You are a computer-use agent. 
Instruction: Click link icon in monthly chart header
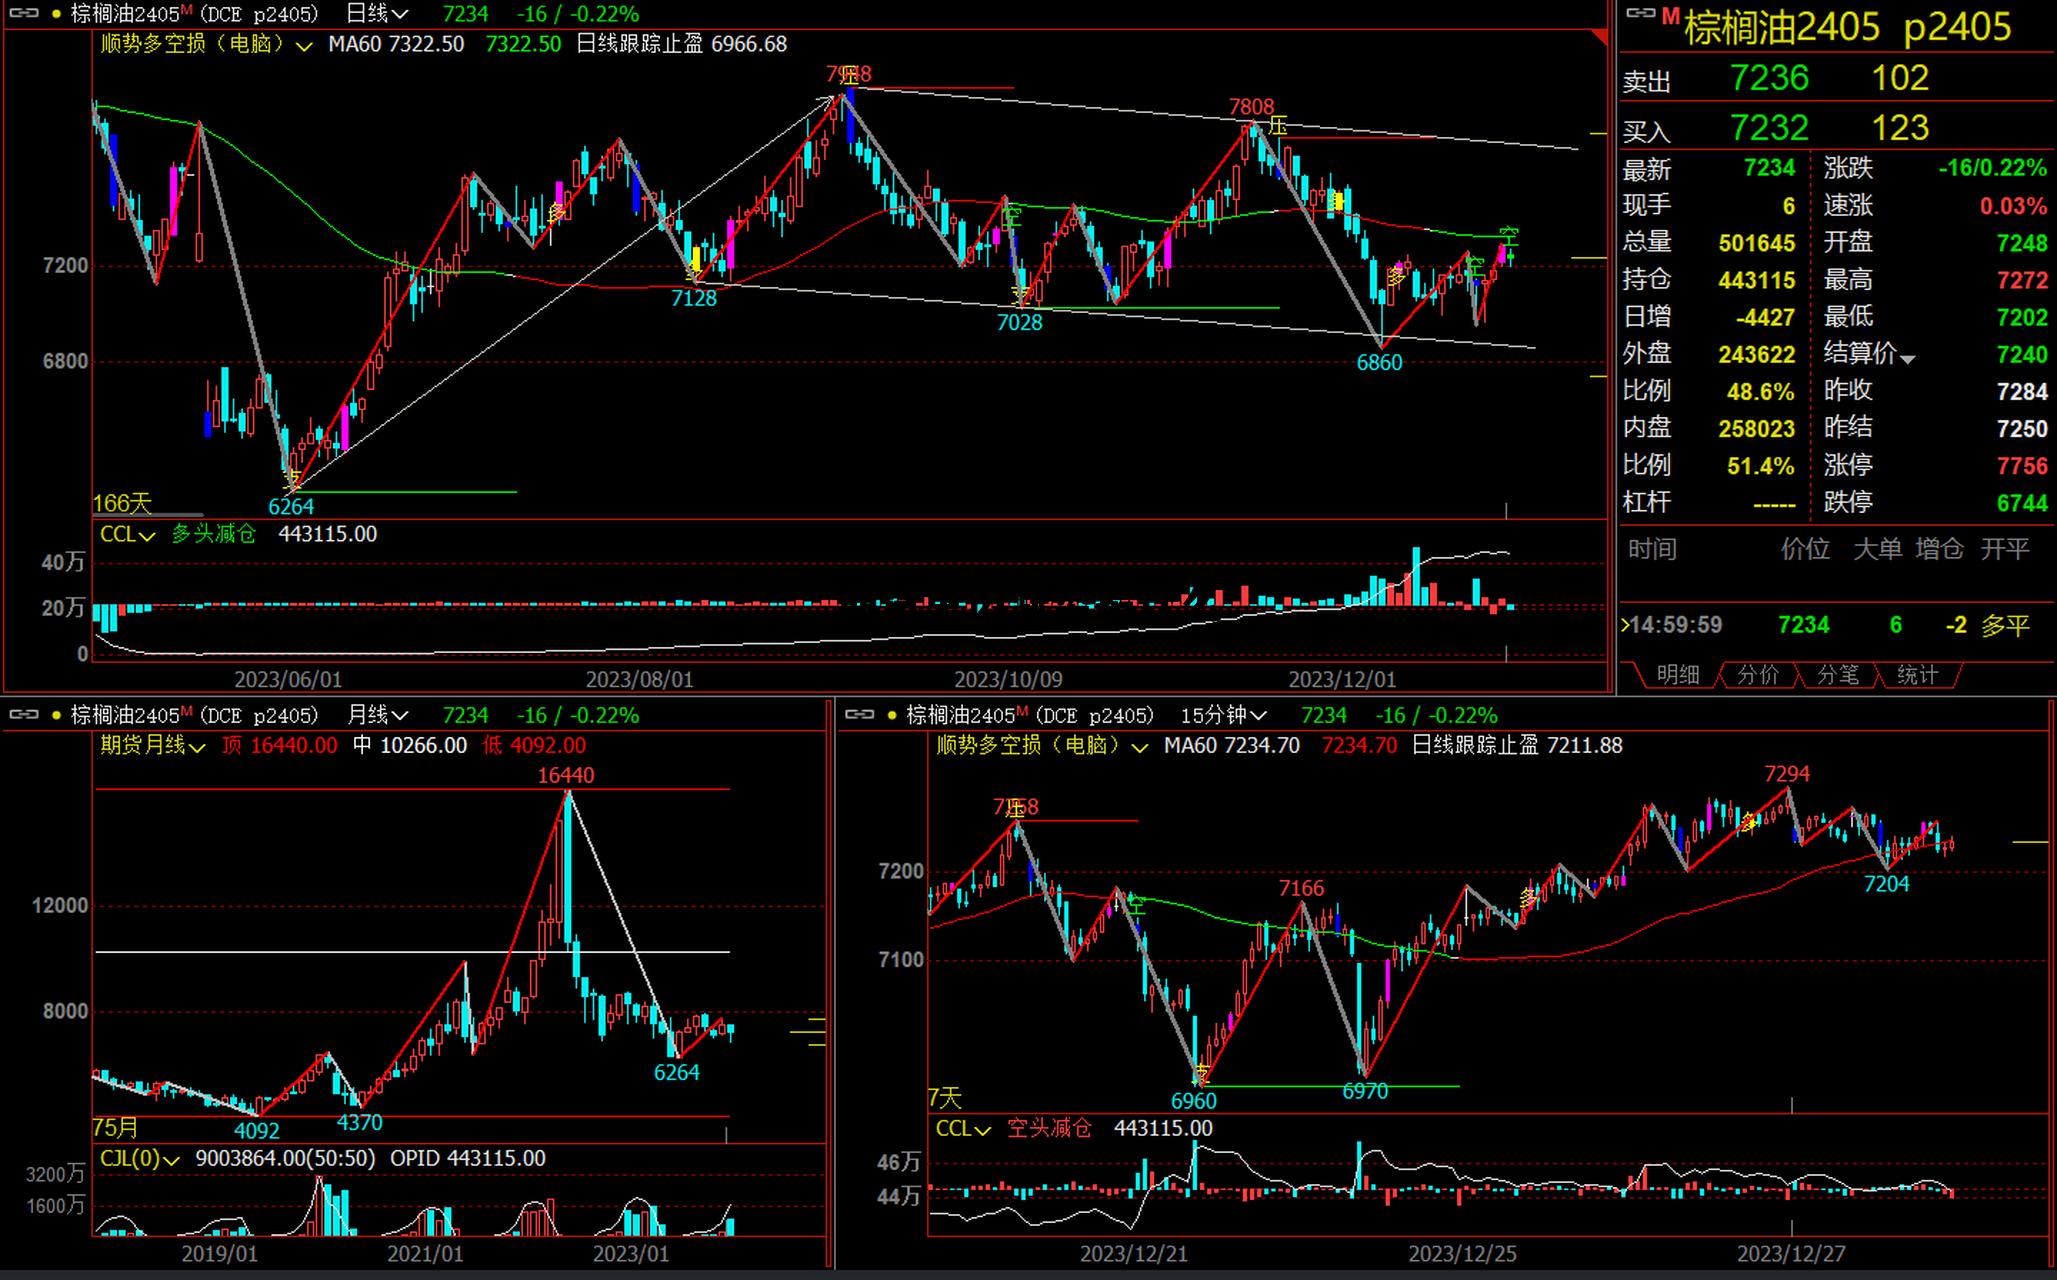(x=24, y=715)
